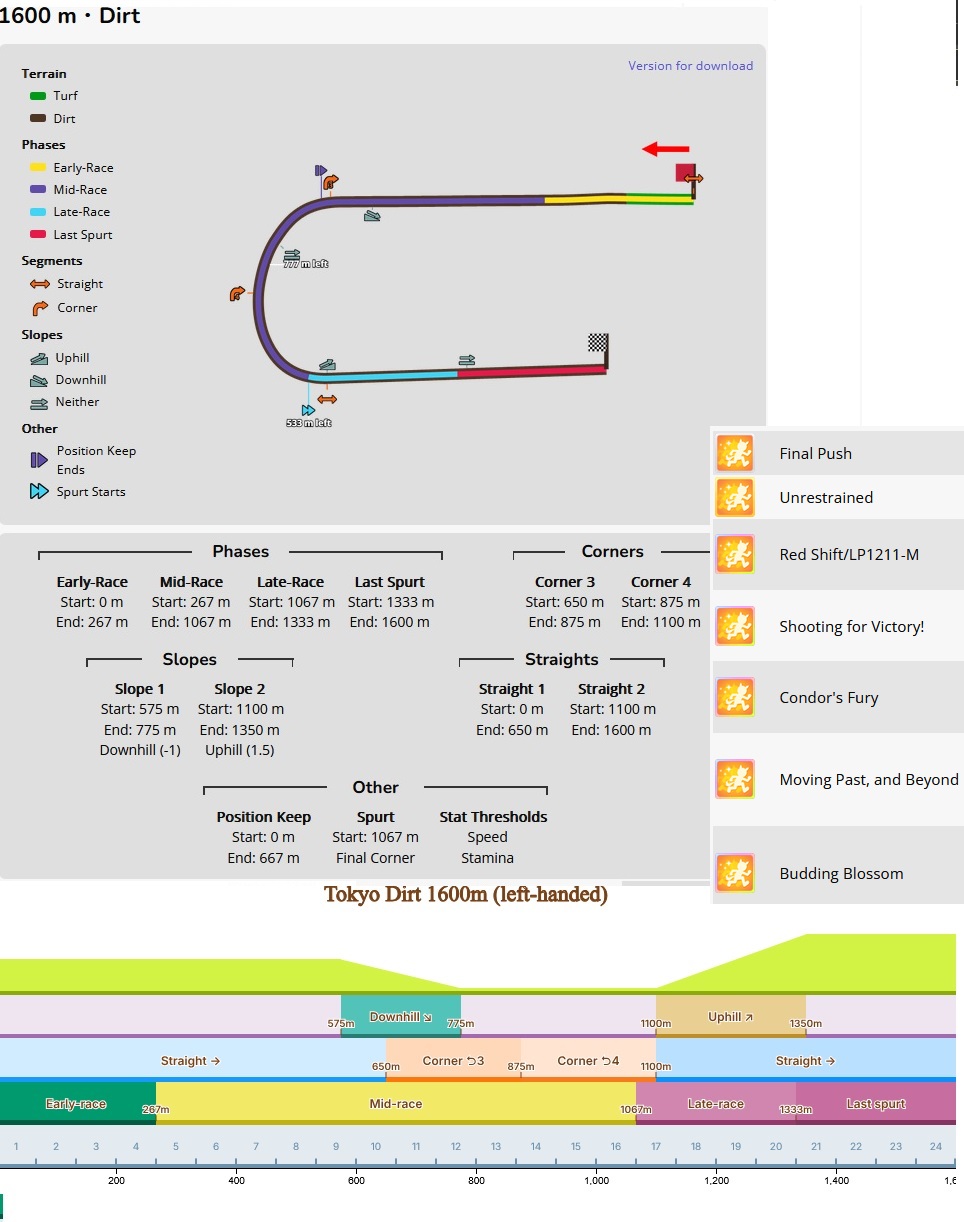Click the Neither slope icon in the legend
This screenshot has width=964, height=1222.
click(39, 402)
